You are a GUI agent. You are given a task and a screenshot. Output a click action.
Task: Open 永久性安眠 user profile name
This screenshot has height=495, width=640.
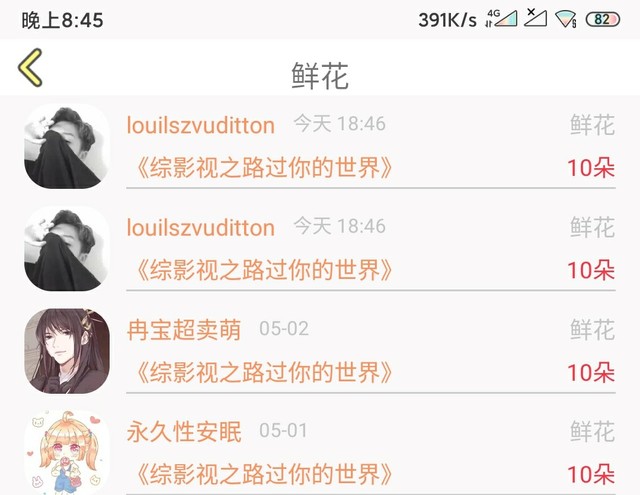point(184,432)
